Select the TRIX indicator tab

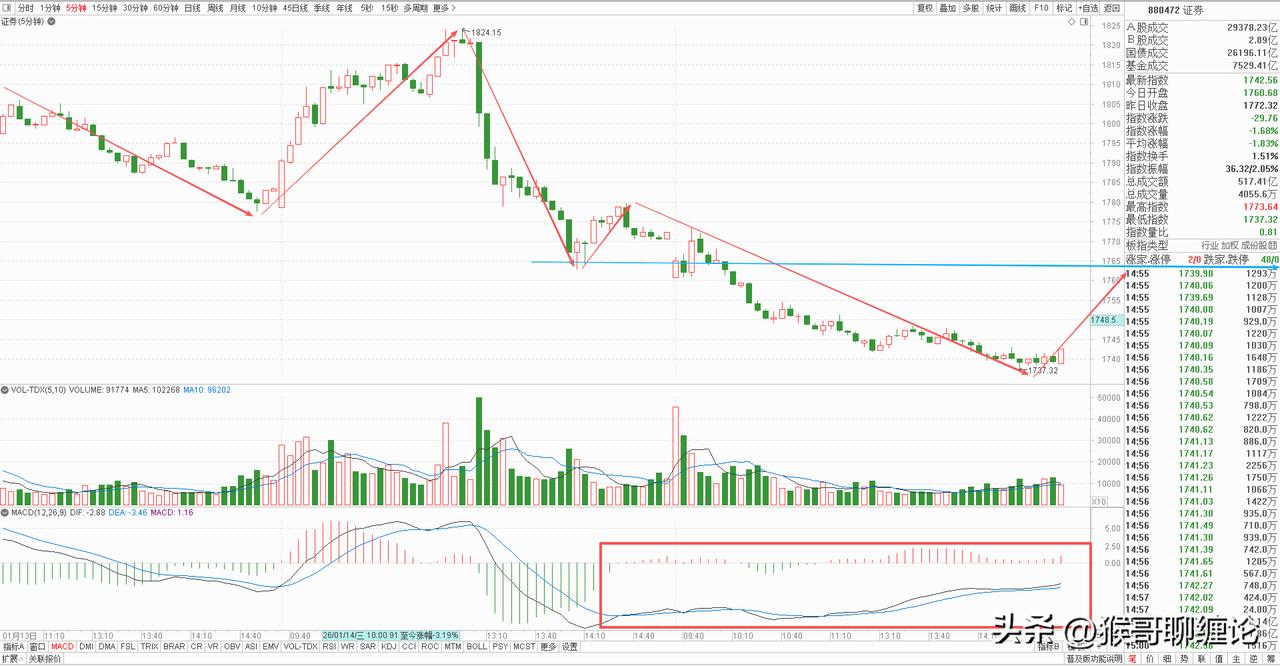[x=150, y=646]
